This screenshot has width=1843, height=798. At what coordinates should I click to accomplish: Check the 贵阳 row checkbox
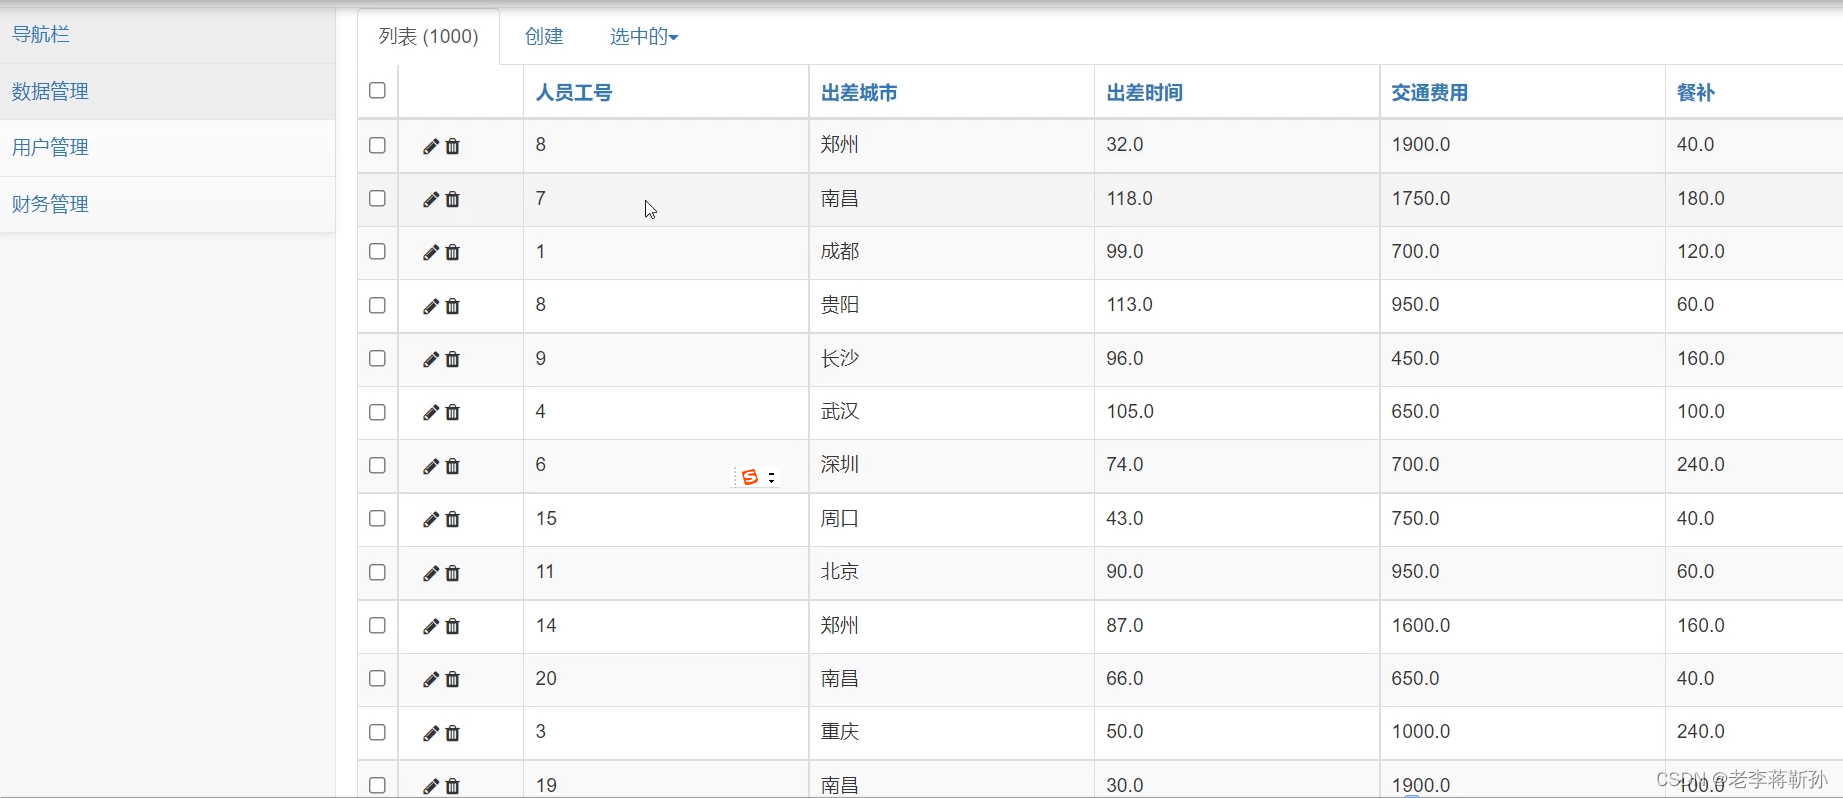[x=377, y=305]
